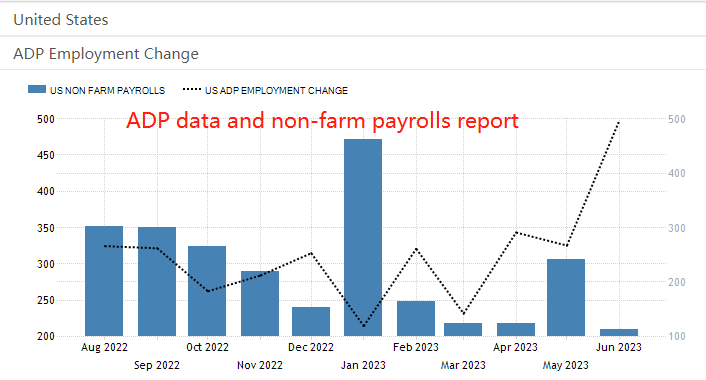
Task: Select the Sep 2022 payrolls bar
Action: pos(157,281)
